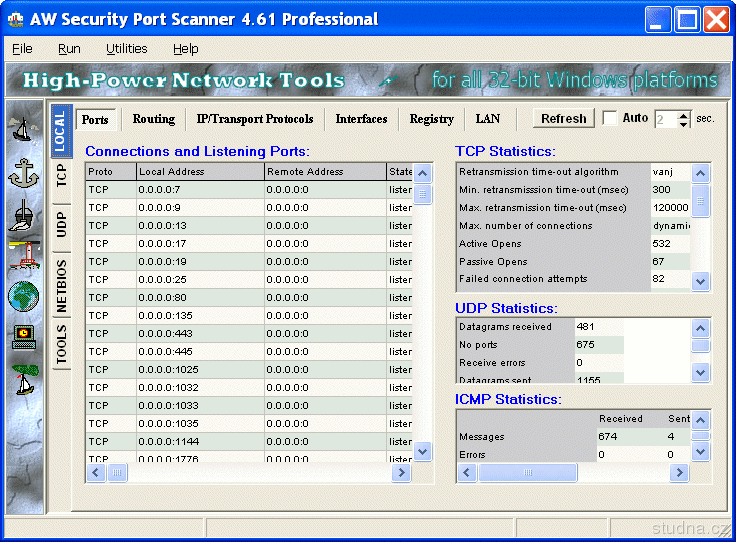Click the ICMP Statistics horizontal scrollbar thumb
Viewport: 736px width, 542px height.
[527, 473]
